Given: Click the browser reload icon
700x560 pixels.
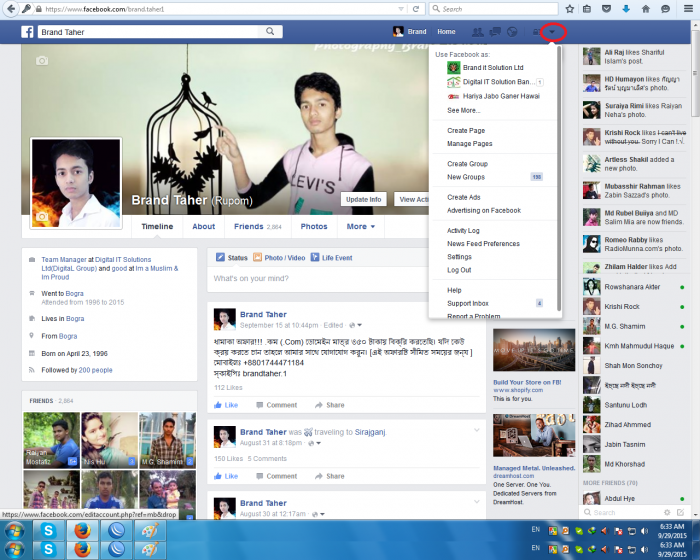Looking at the screenshot, I should [x=416, y=9].
